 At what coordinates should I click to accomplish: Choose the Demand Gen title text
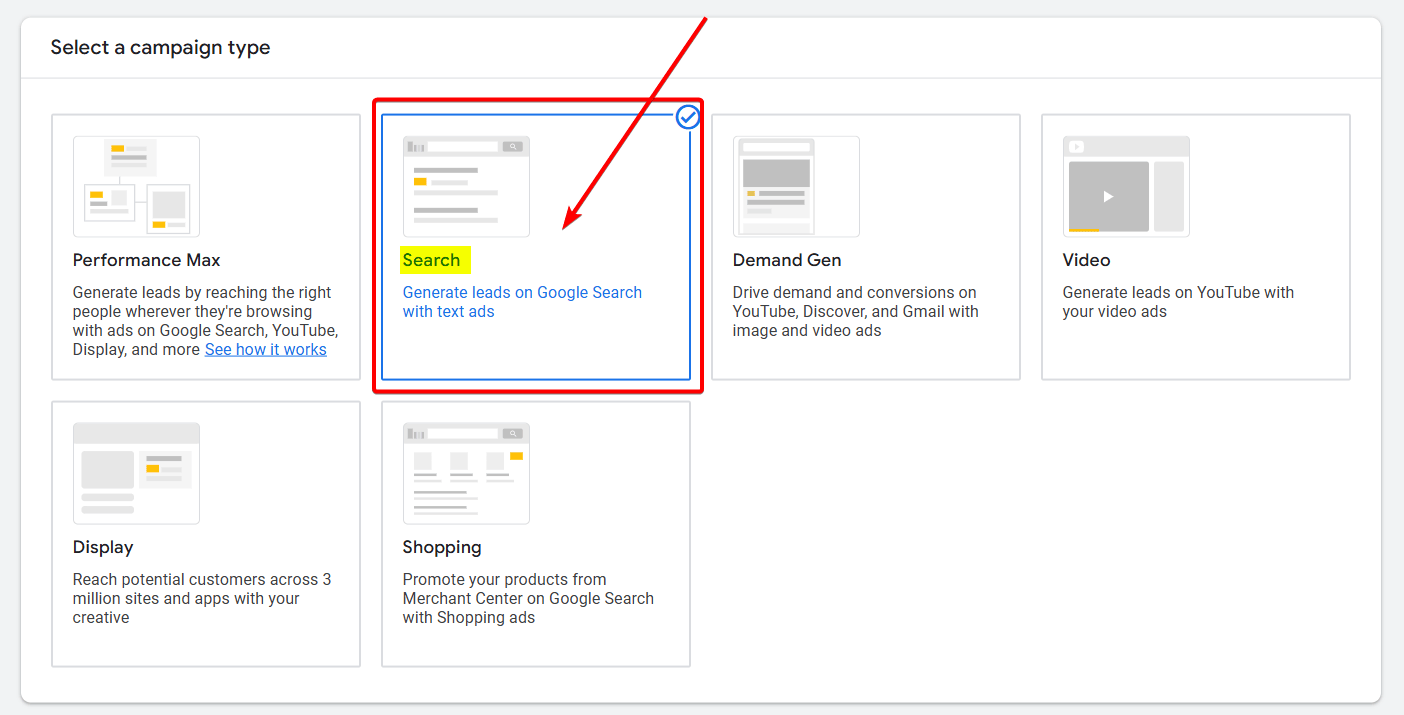[786, 260]
